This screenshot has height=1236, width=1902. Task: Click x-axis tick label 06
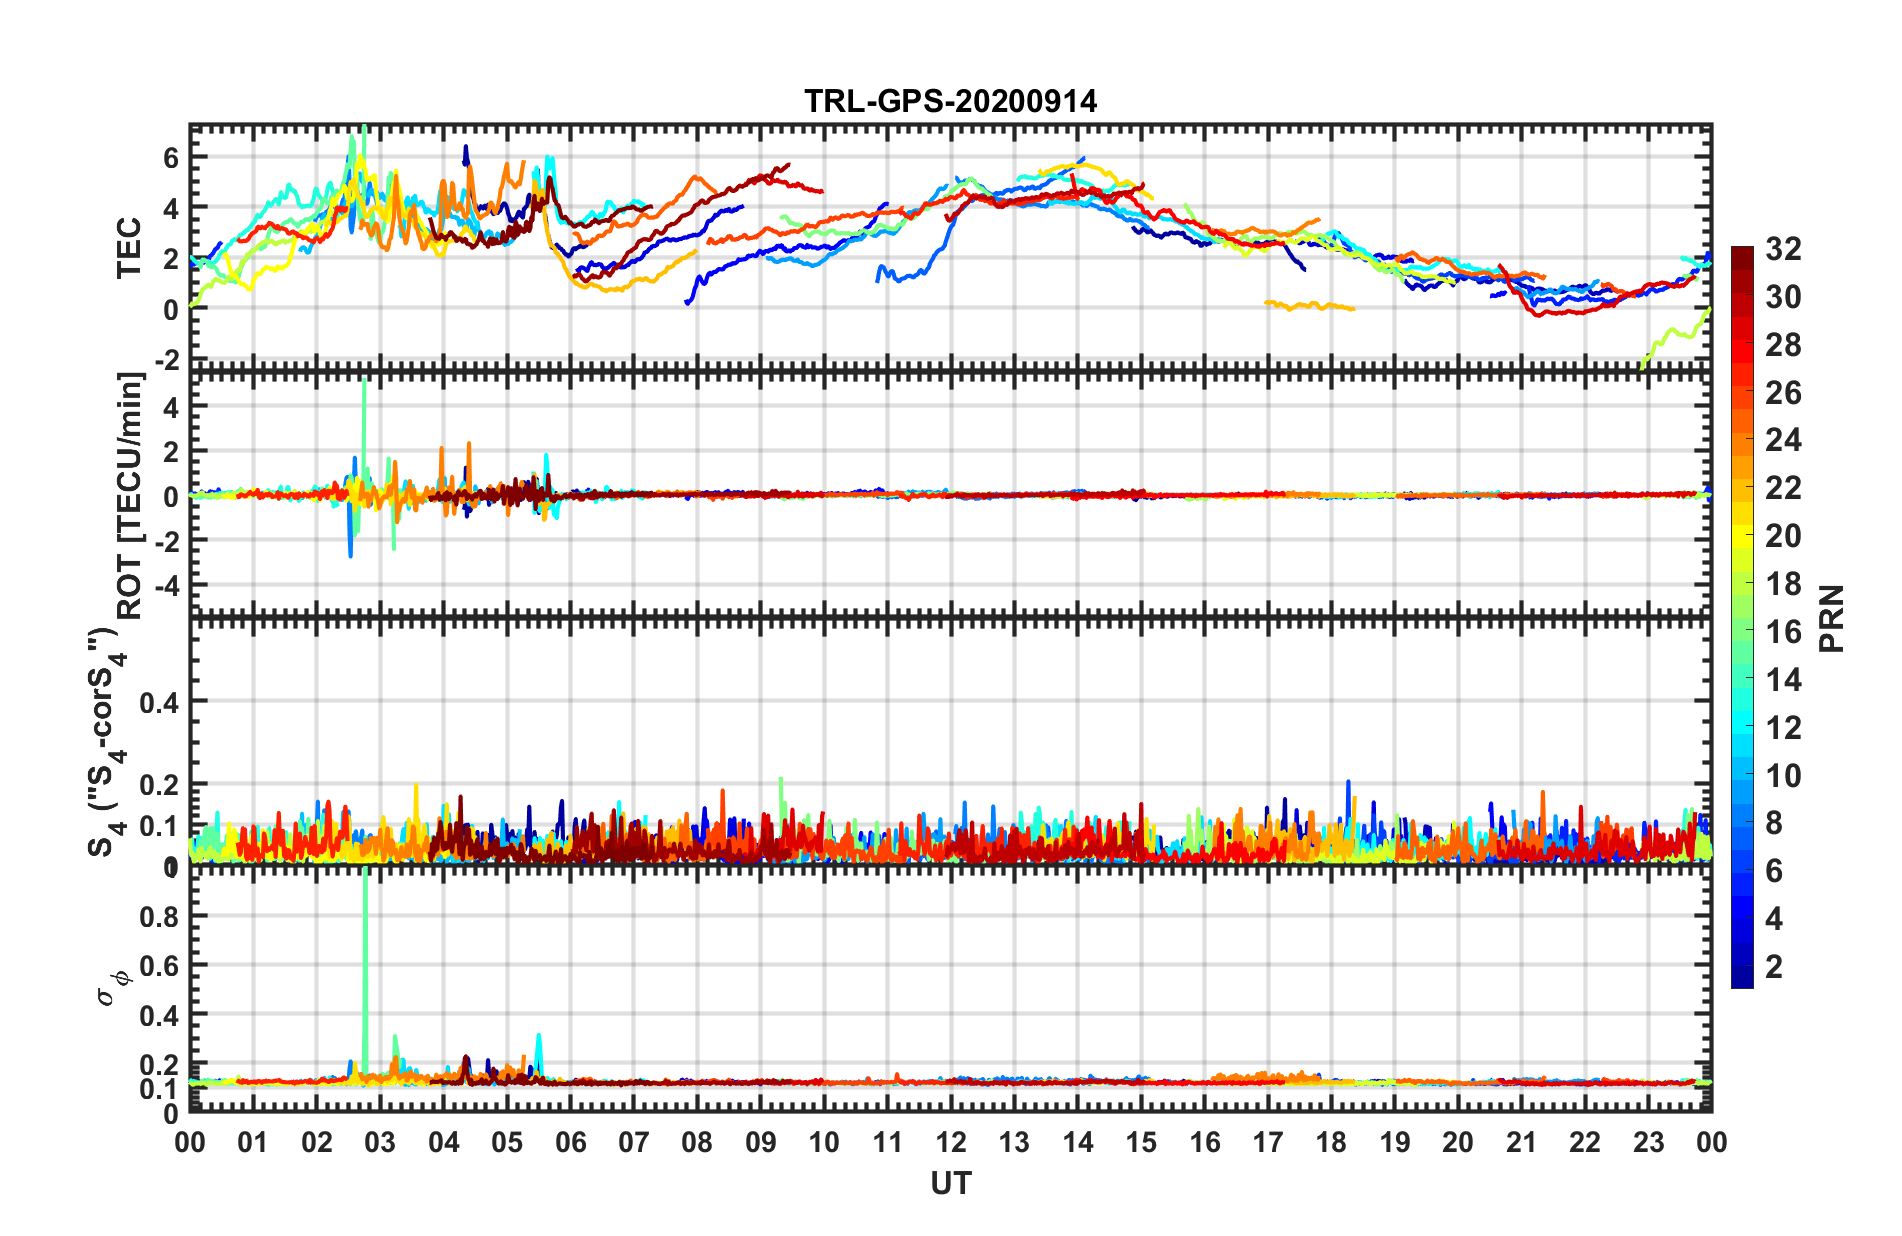571,1142
